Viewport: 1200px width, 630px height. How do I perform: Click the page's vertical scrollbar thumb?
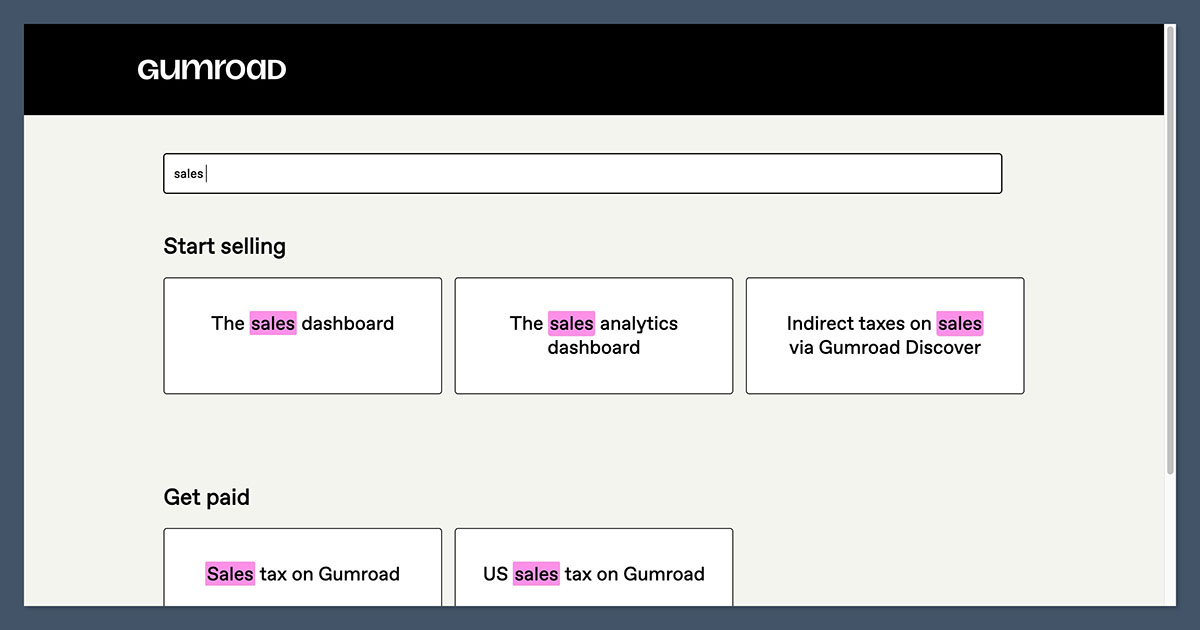point(1170,250)
